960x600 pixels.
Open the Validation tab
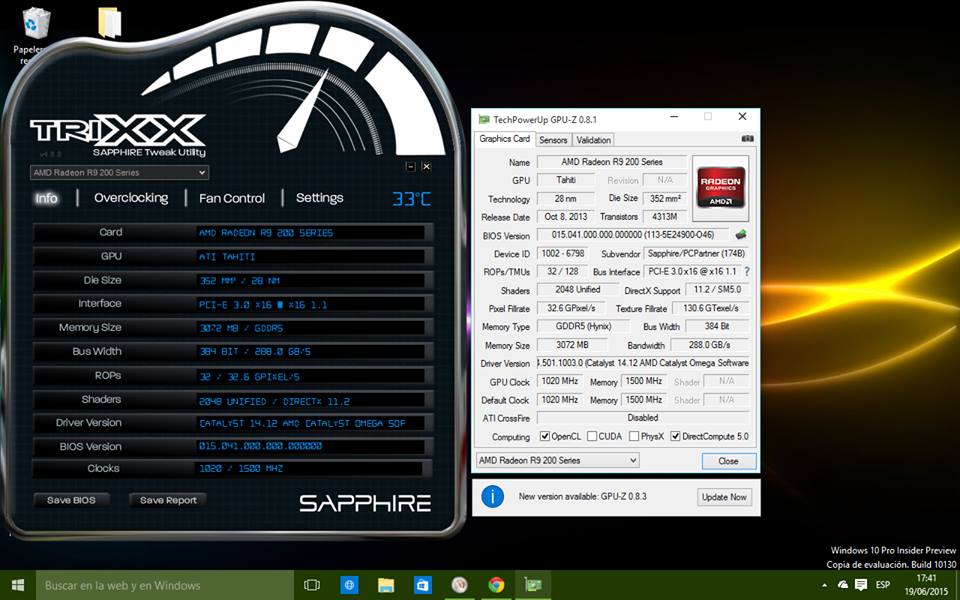pos(593,140)
